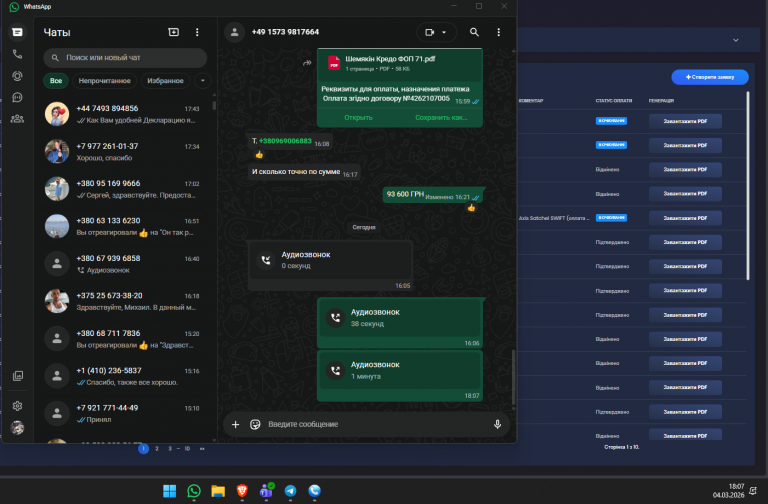Open chat with +380 68 711 7836

[x=125, y=339]
